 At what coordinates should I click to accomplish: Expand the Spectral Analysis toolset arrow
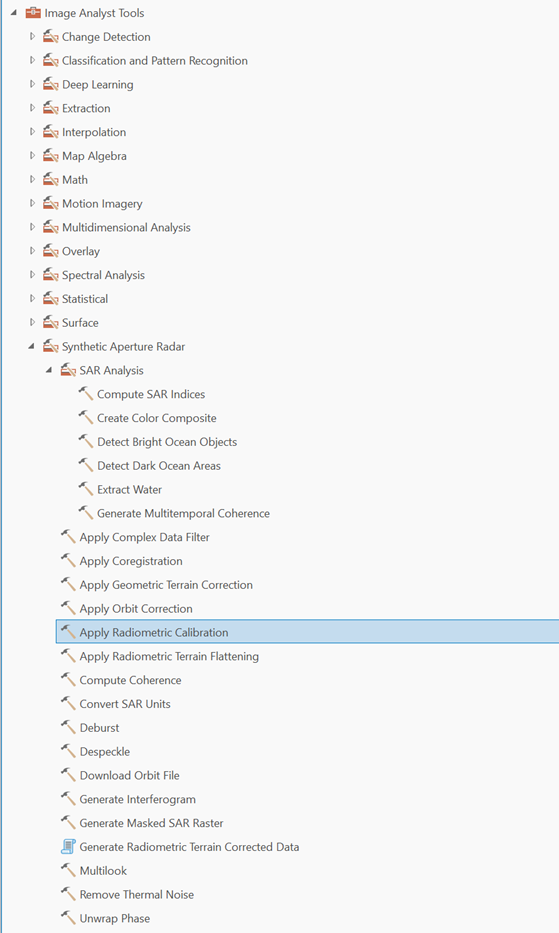pyautogui.click(x=32, y=274)
